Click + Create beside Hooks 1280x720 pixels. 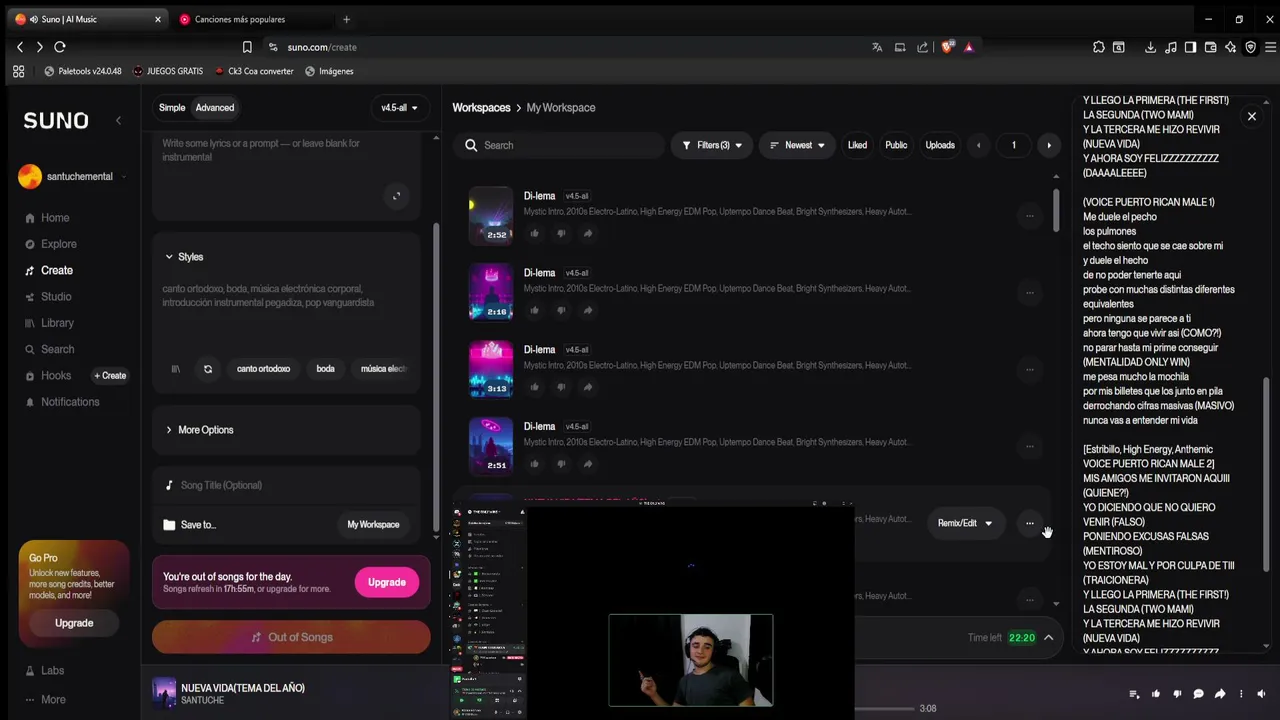[110, 376]
